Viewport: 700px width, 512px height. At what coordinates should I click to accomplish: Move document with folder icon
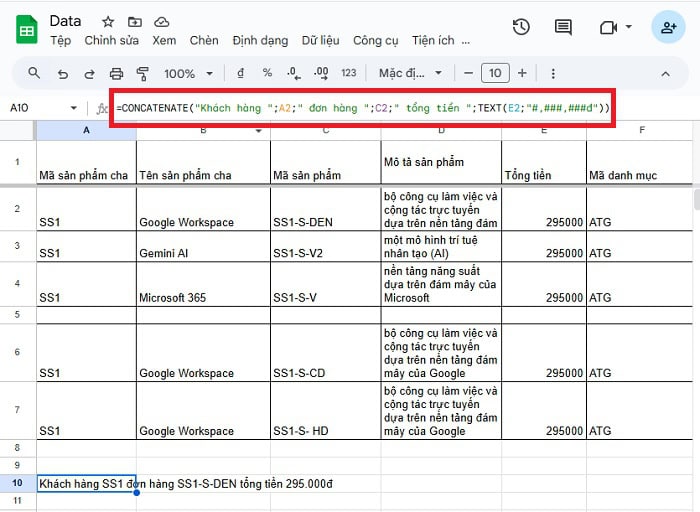[135, 21]
